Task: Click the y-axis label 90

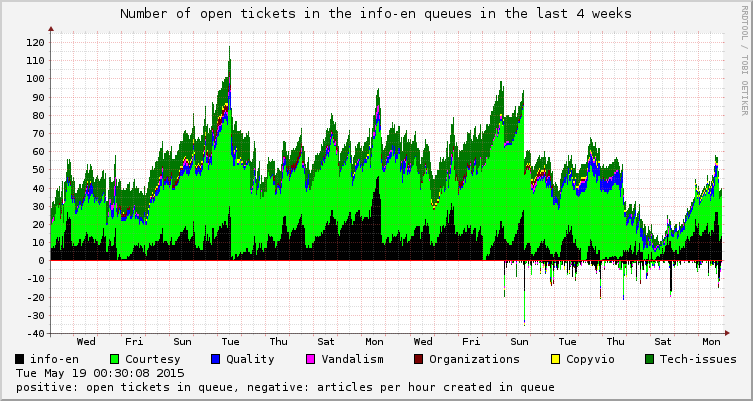Action: click(37, 97)
